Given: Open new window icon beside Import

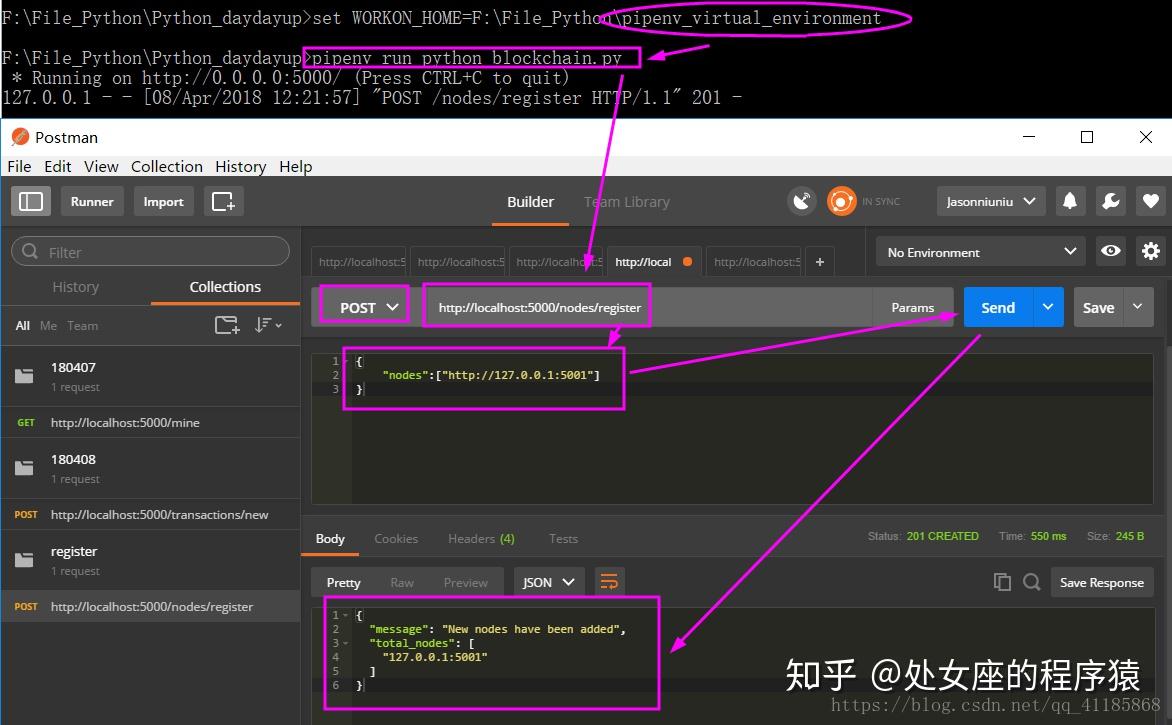Looking at the screenshot, I should pos(223,202).
